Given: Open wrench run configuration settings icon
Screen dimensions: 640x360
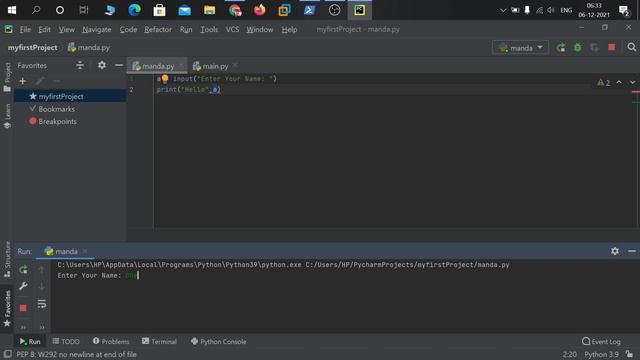Looking at the screenshot, I should point(23,286).
